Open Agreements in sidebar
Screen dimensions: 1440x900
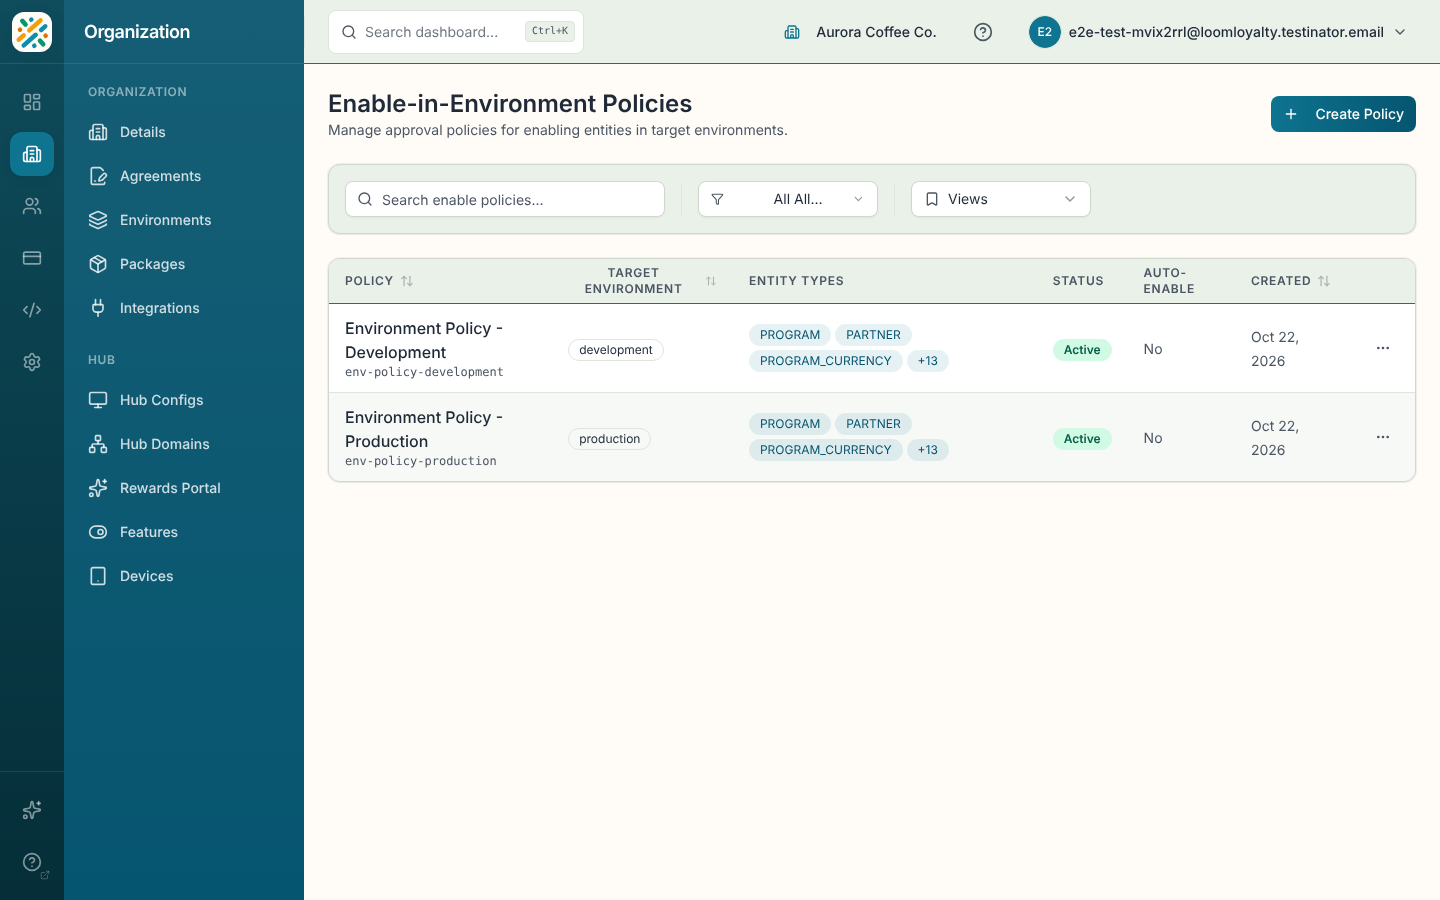[x=184, y=176]
